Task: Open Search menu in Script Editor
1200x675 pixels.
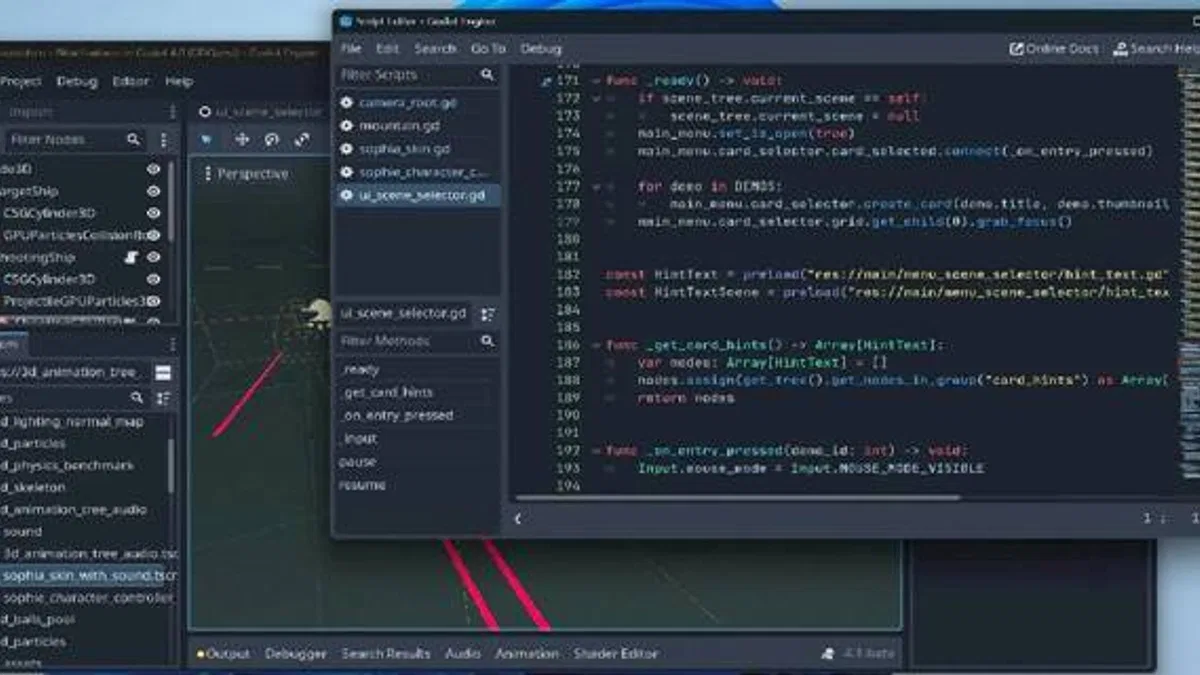Action: coord(435,48)
